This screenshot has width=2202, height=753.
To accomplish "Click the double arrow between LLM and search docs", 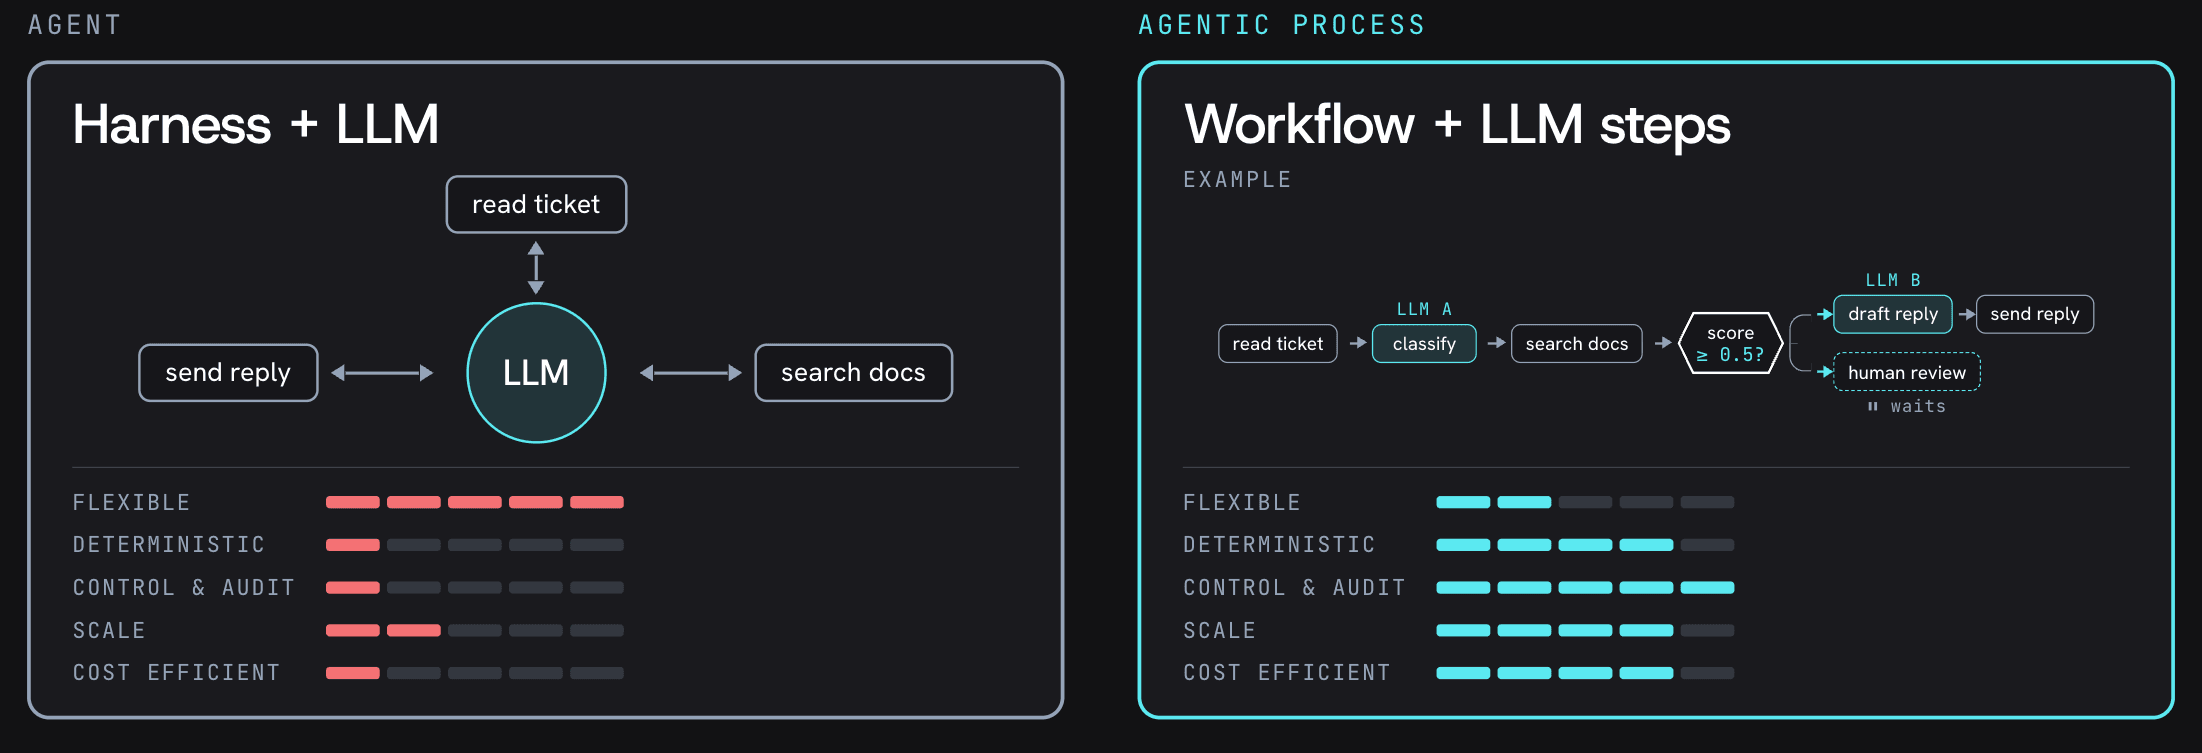I will click(690, 373).
